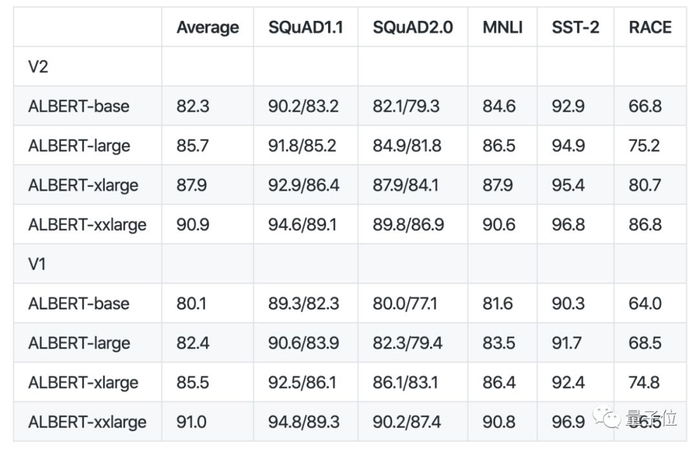Click the V1 section row label
This screenshot has width=700, height=449.
click(39, 264)
